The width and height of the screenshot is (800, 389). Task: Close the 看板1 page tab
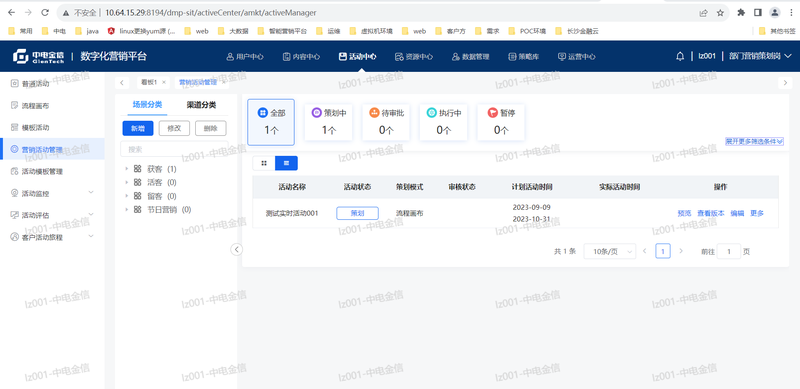164,82
